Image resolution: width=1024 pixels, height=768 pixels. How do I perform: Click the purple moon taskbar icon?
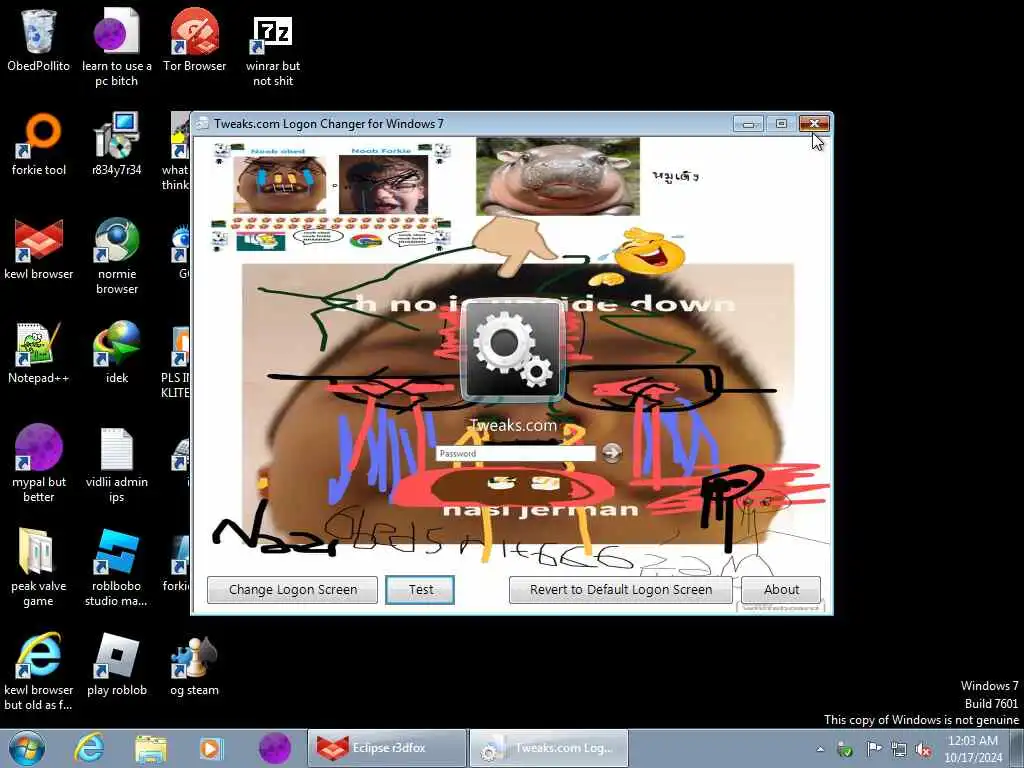coord(274,748)
